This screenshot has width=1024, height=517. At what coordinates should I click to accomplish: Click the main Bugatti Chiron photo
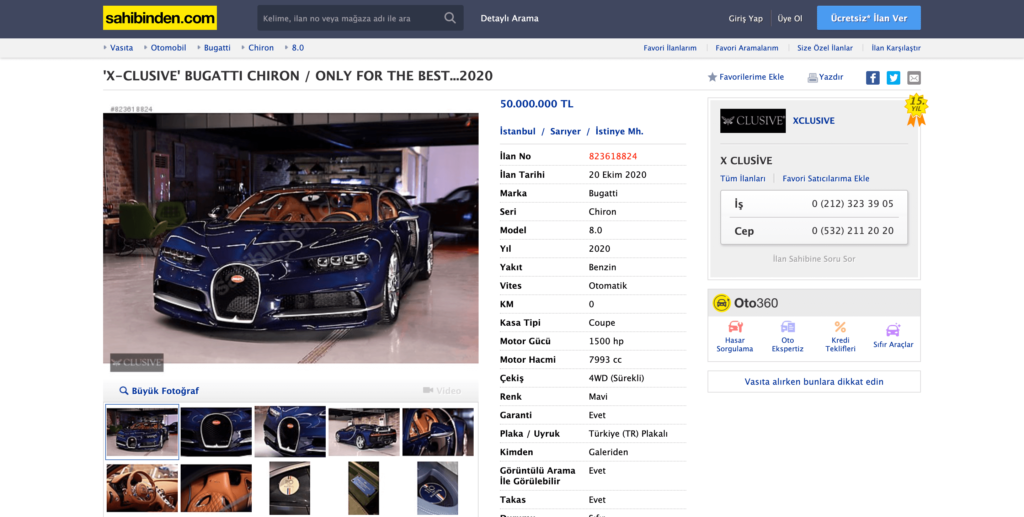tap(291, 238)
